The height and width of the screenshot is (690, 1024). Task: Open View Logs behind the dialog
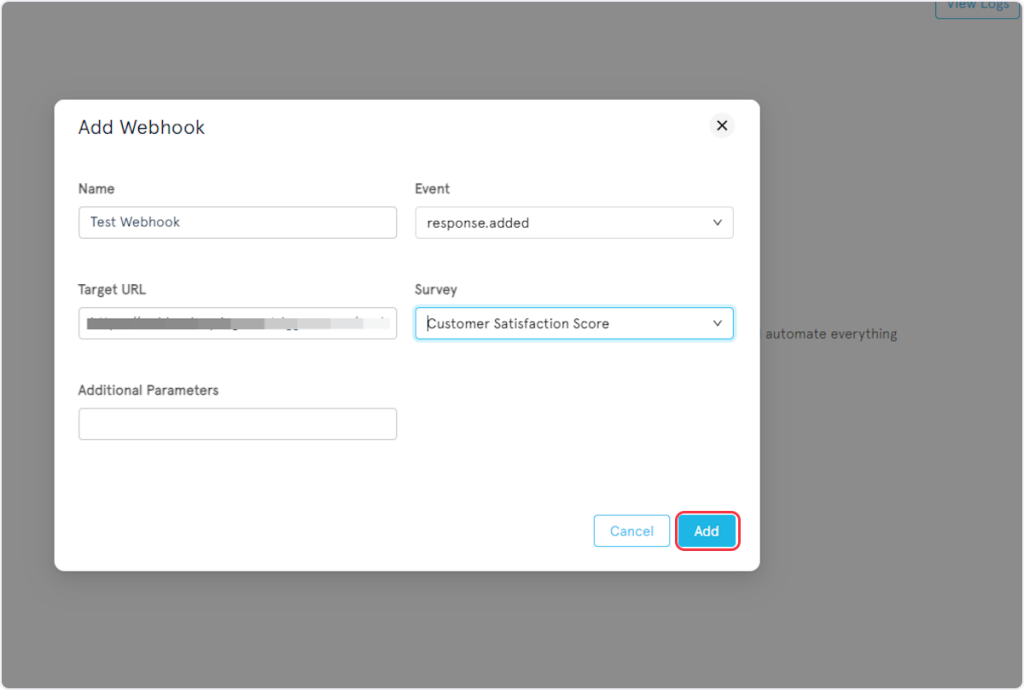click(977, 6)
